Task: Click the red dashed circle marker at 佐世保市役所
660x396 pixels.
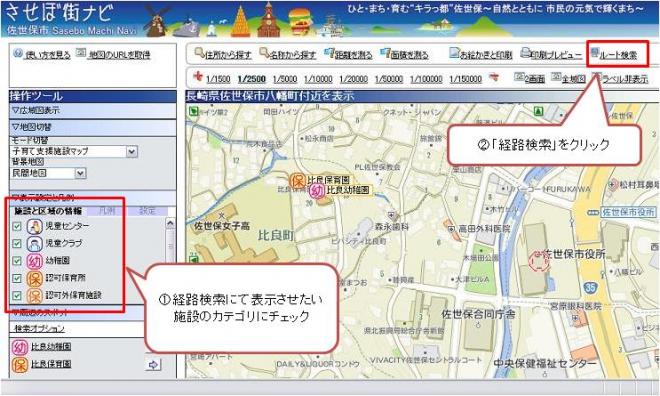Action: pos(538,262)
